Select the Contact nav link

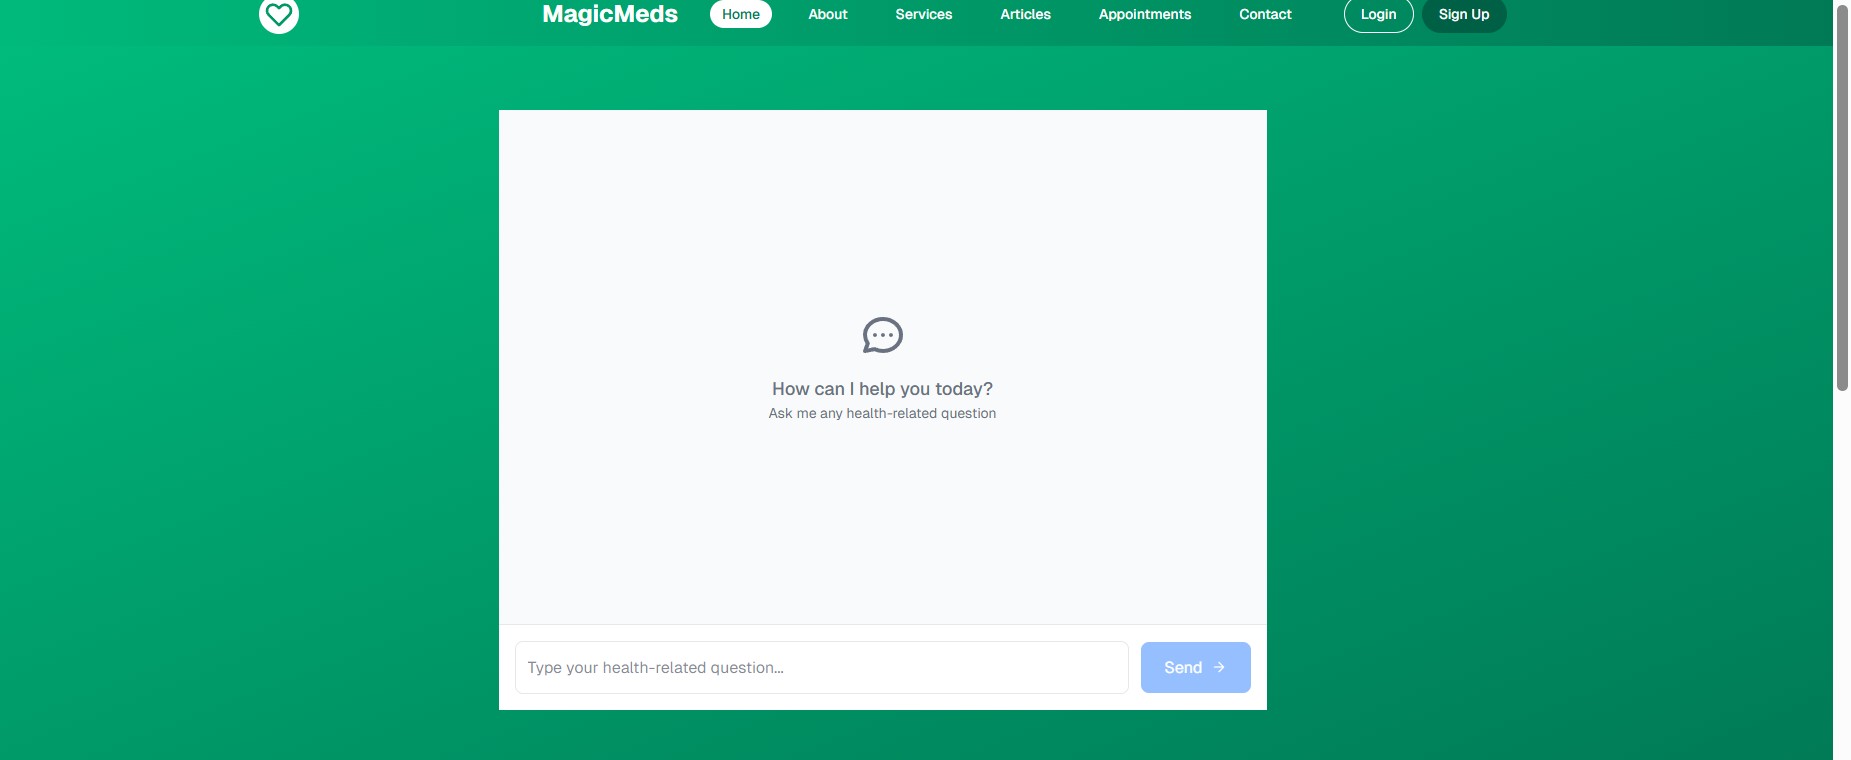[x=1265, y=14]
